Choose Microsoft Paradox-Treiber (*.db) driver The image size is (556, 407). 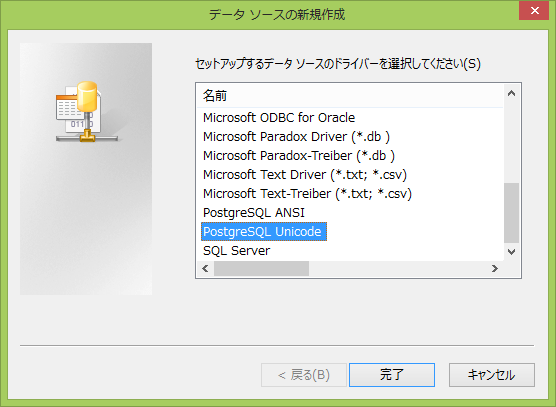[299, 156]
